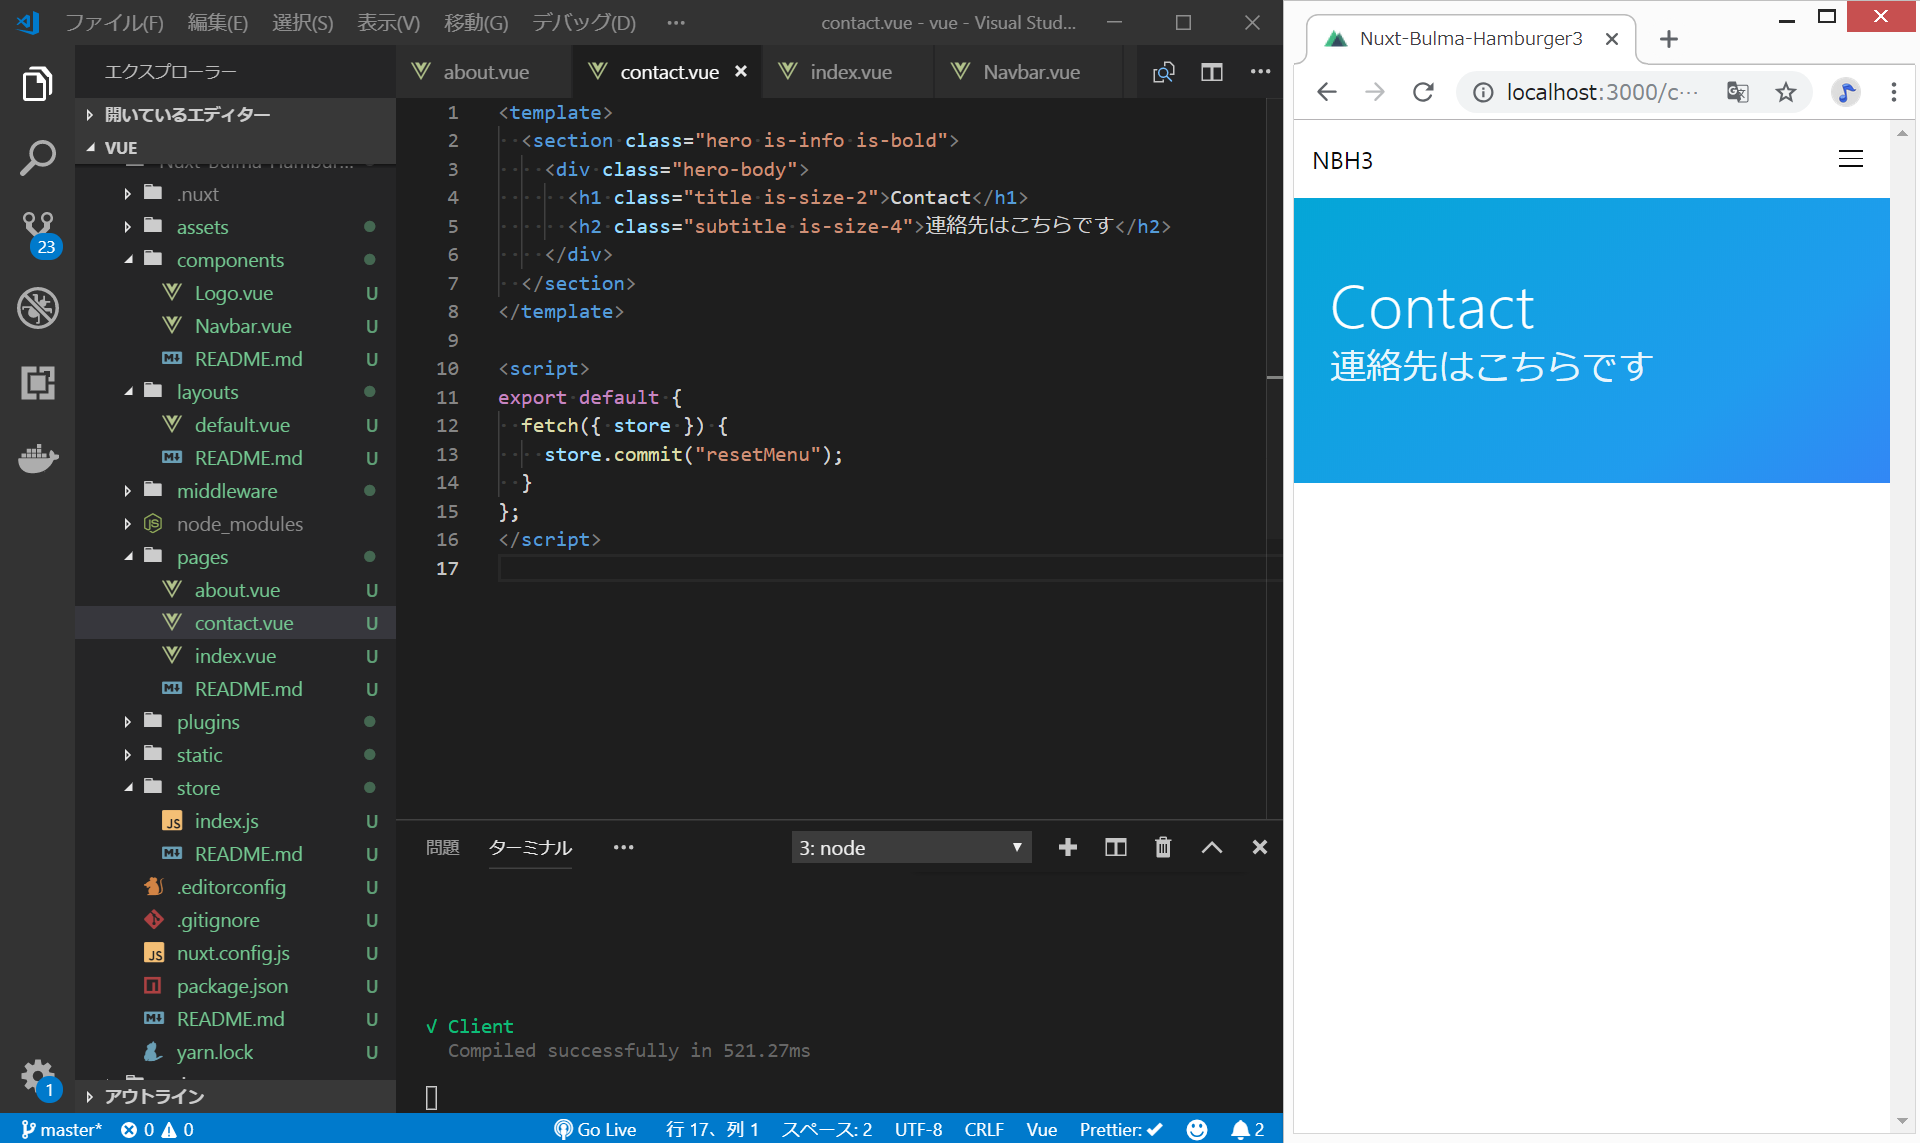
Task: Split the terminal panel
Action: [1116, 847]
